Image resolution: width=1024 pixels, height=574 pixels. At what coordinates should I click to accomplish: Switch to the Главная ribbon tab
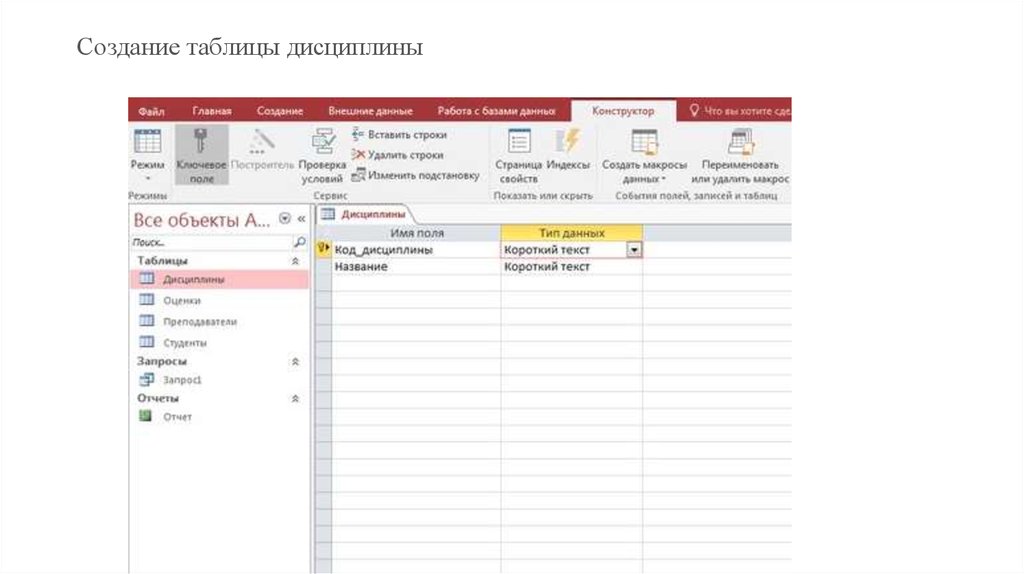pos(212,111)
